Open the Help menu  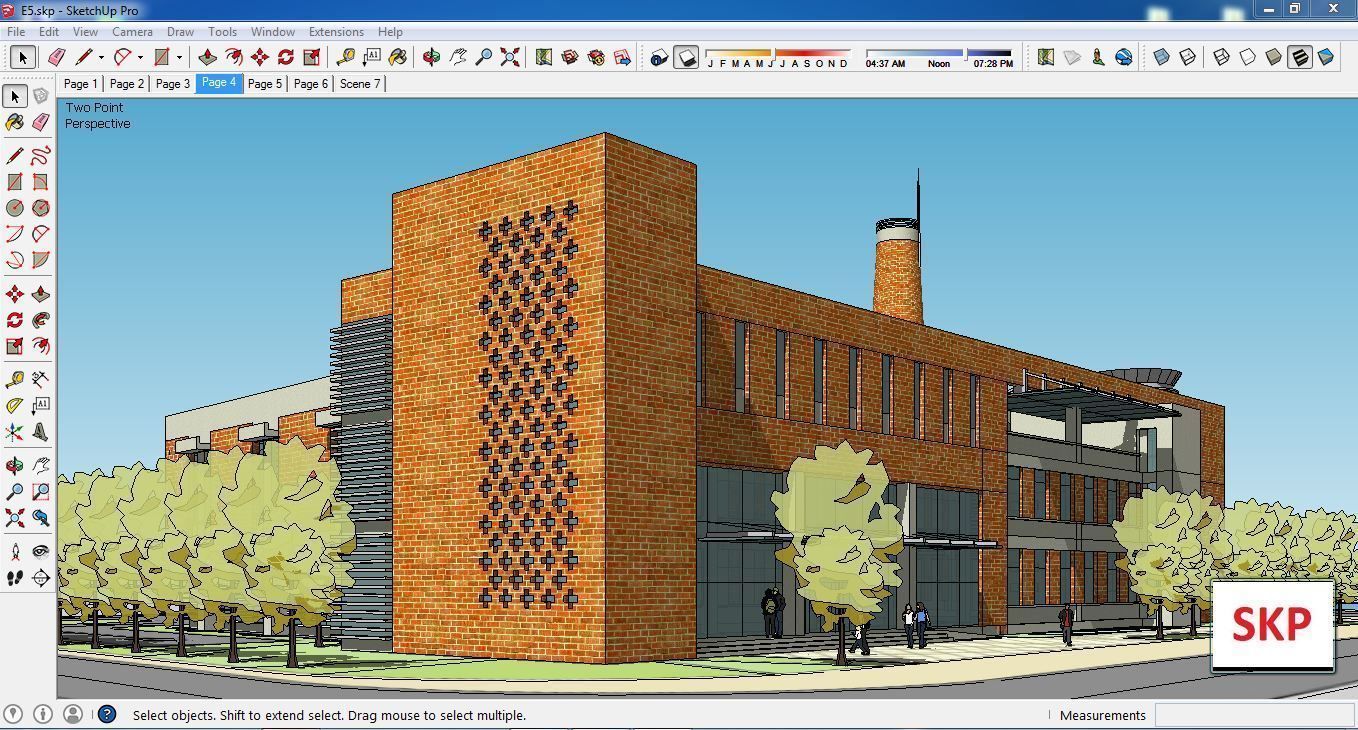390,31
